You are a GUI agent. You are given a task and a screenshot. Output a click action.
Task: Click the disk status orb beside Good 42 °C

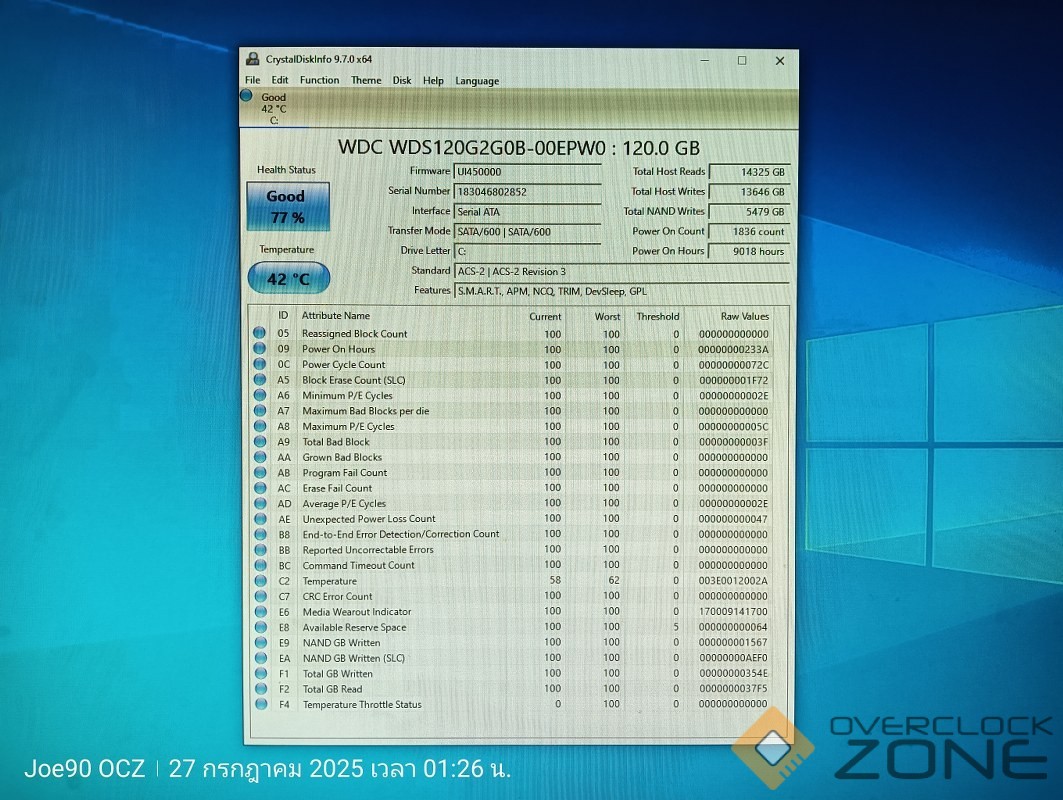(246, 96)
